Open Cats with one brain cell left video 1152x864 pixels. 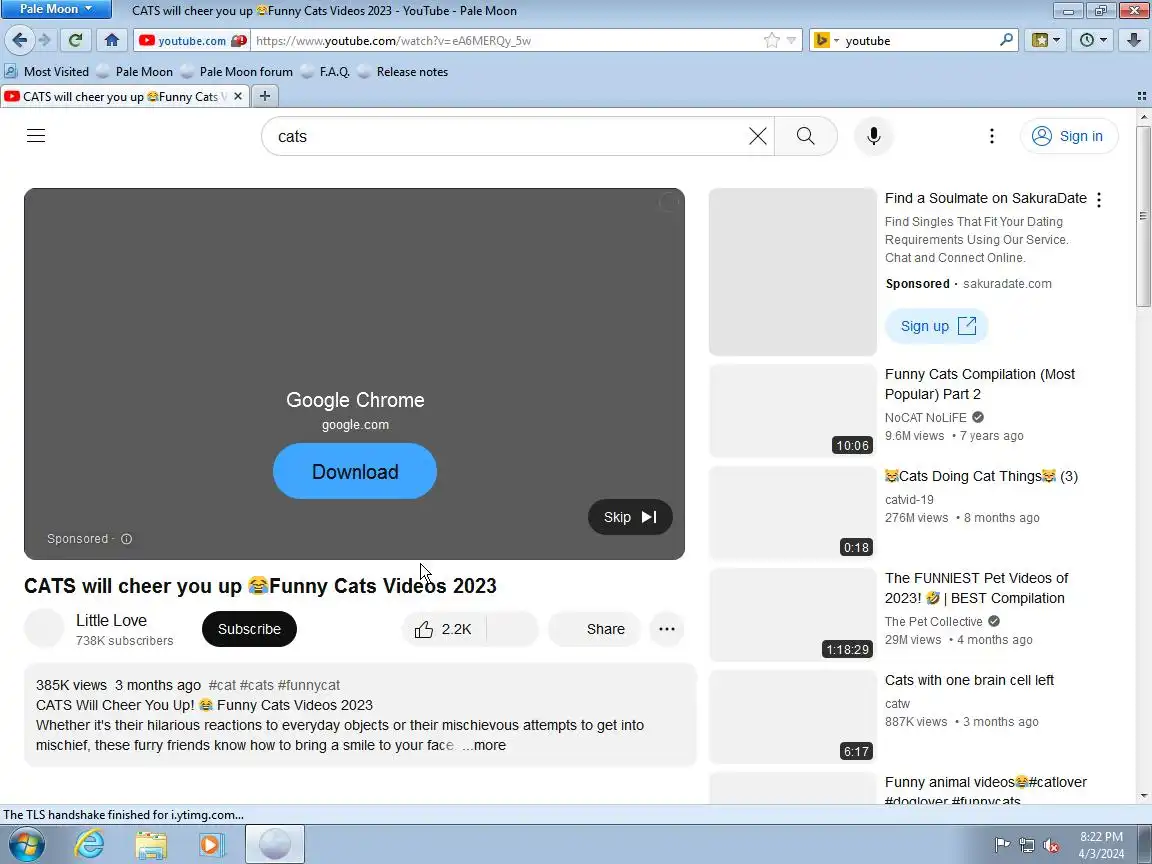[969, 680]
